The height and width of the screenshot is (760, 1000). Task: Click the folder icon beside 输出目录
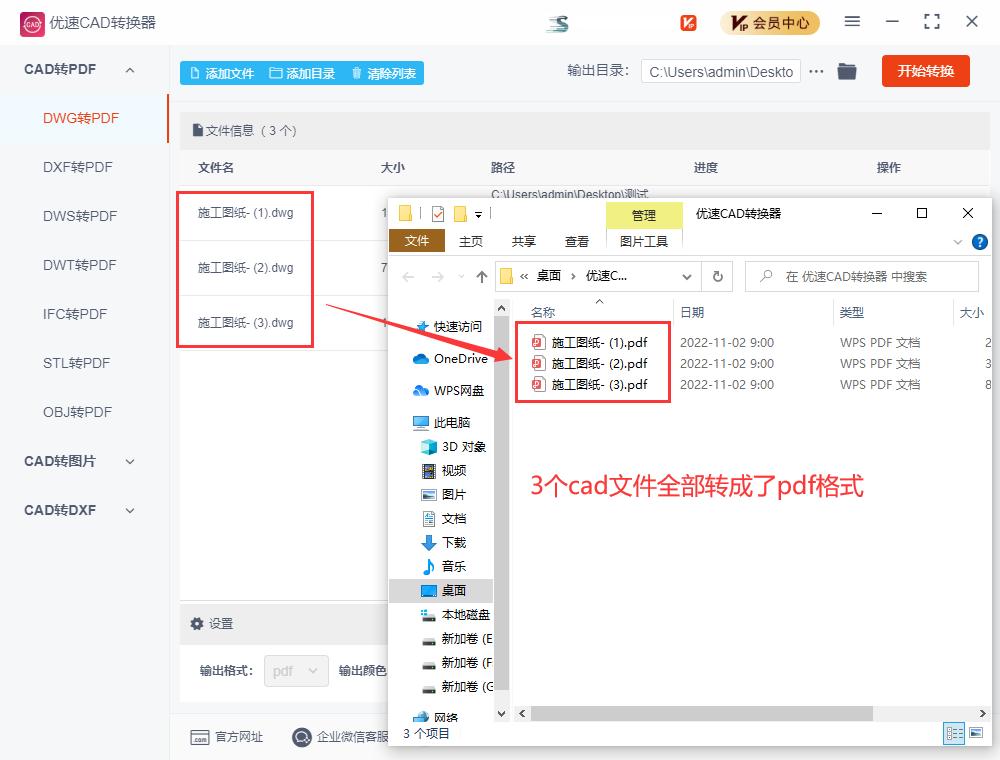(x=847, y=71)
